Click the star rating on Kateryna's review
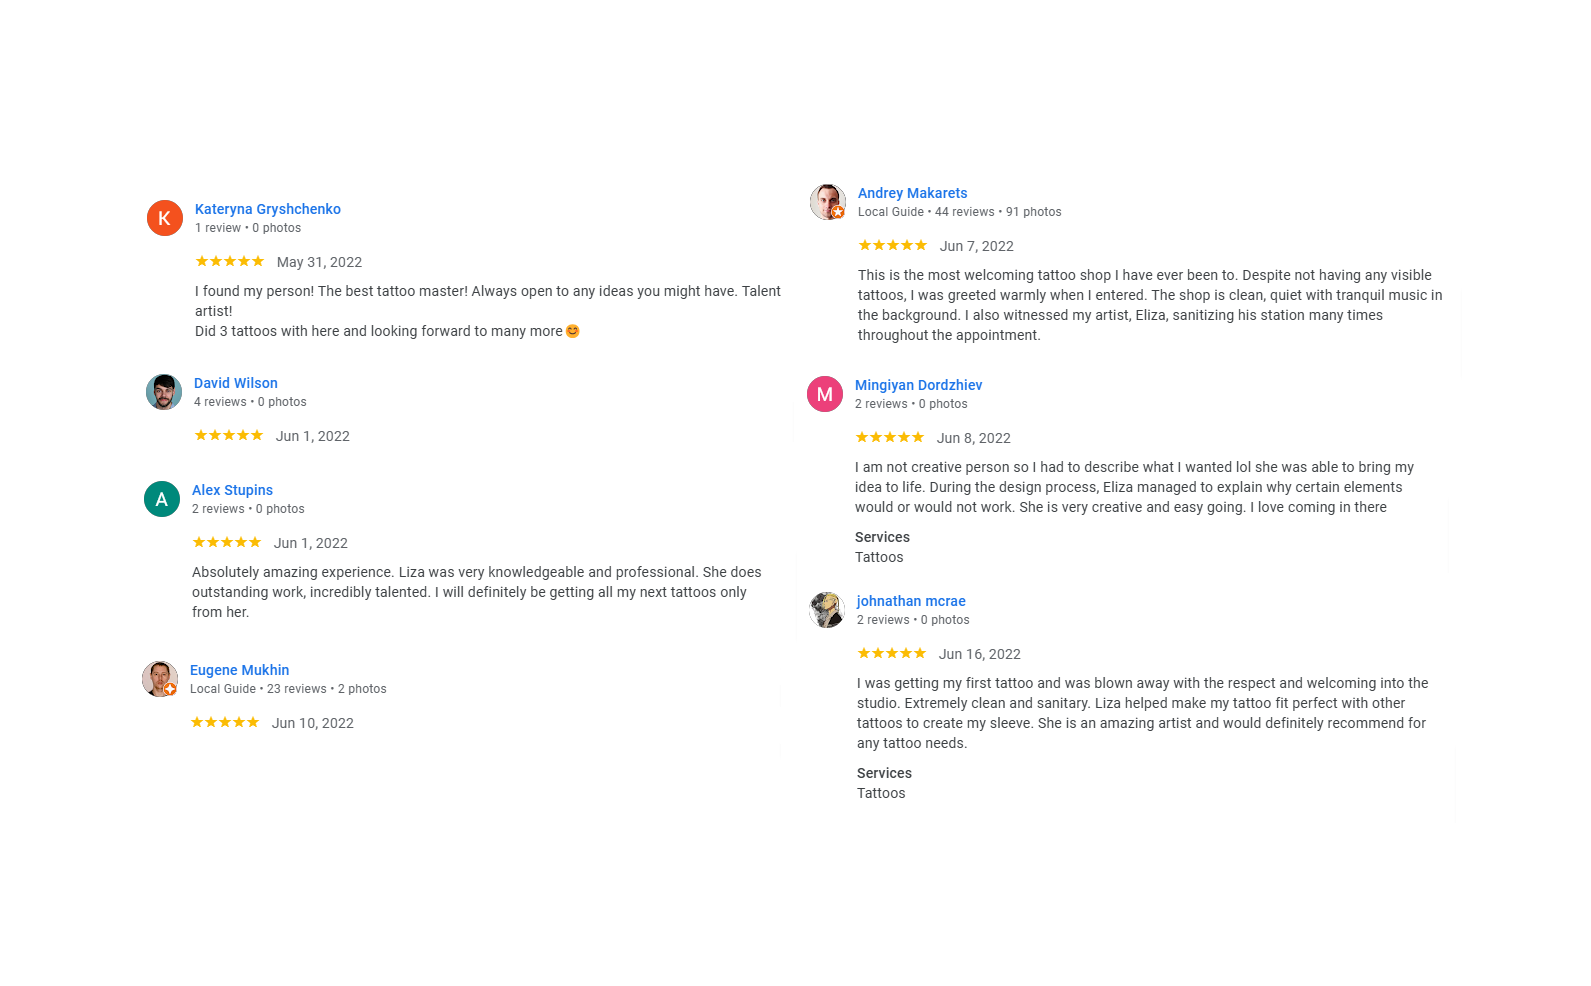Viewport: 1591px width, 986px height. pyautogui.click(x=230, y=261)
